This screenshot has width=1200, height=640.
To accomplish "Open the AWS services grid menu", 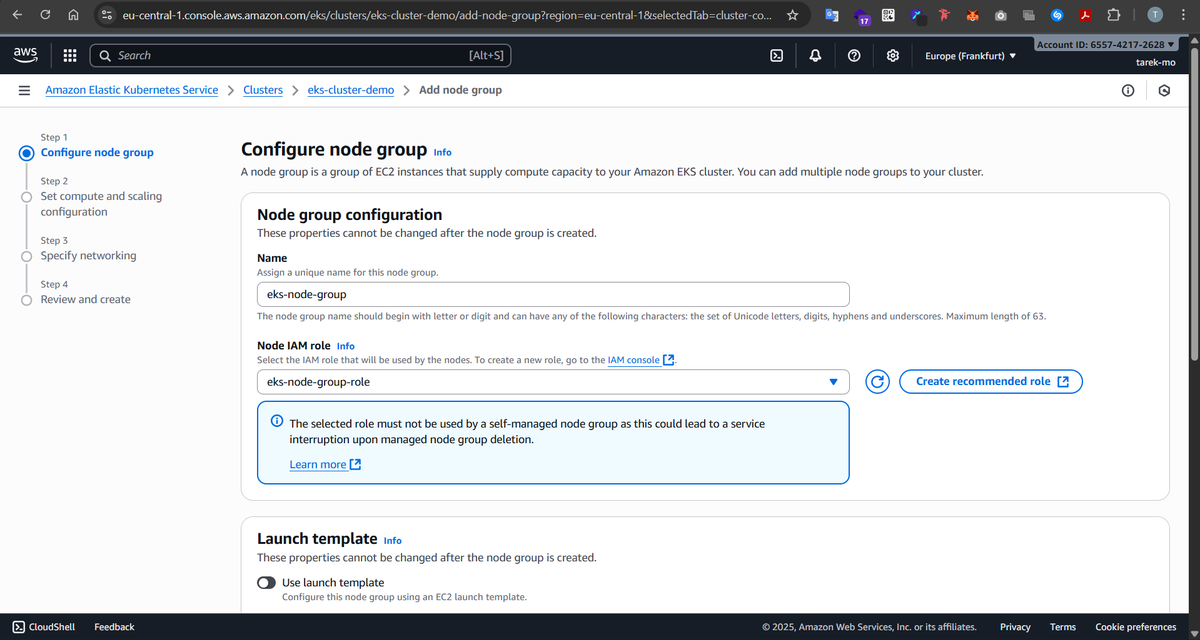I will [x=70, y=56].
